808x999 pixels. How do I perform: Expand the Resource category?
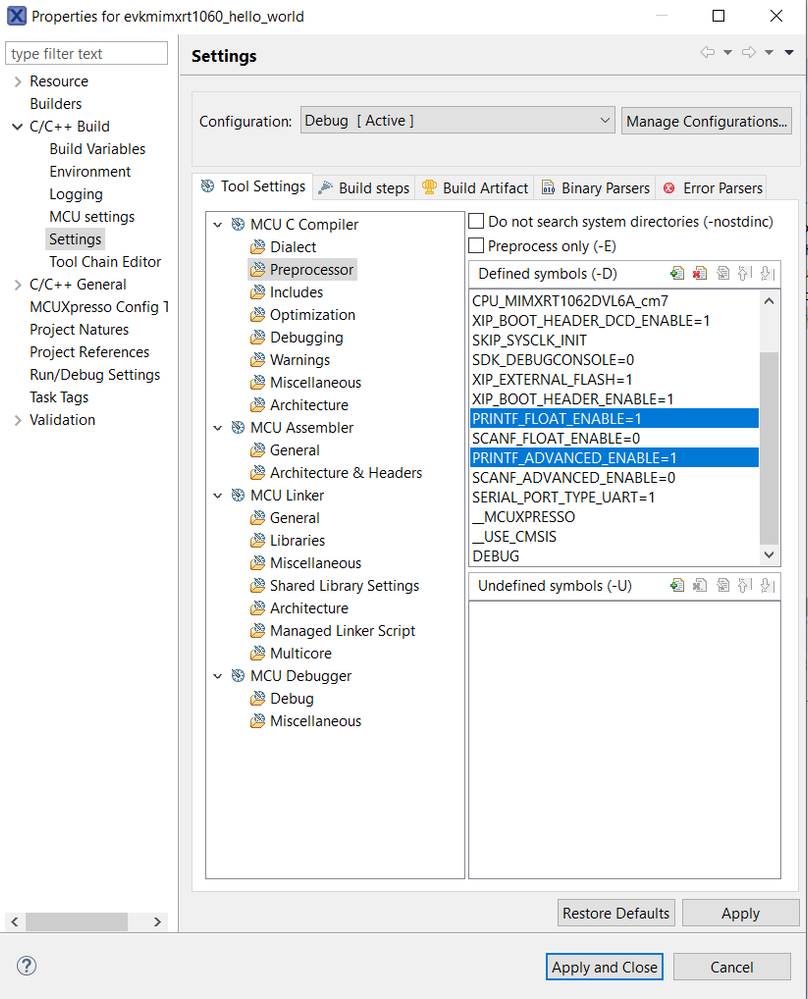[x=18, y=82]
